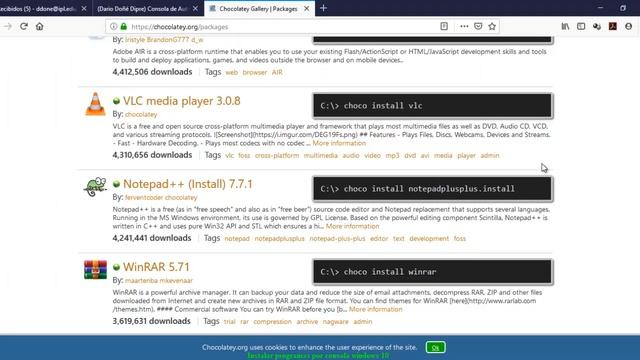Accept cookies with the Ok button

[436, 347]
